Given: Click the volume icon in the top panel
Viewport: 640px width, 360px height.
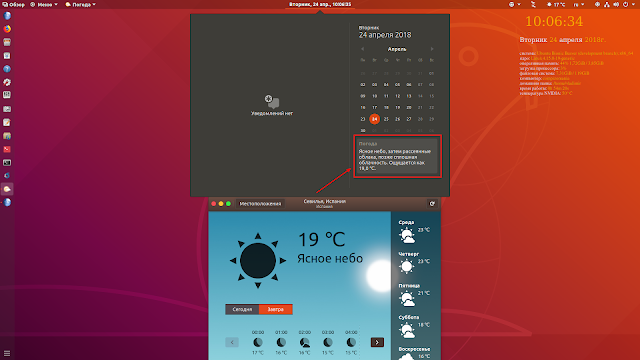Looking at the screenshot, I should point(616,4).
